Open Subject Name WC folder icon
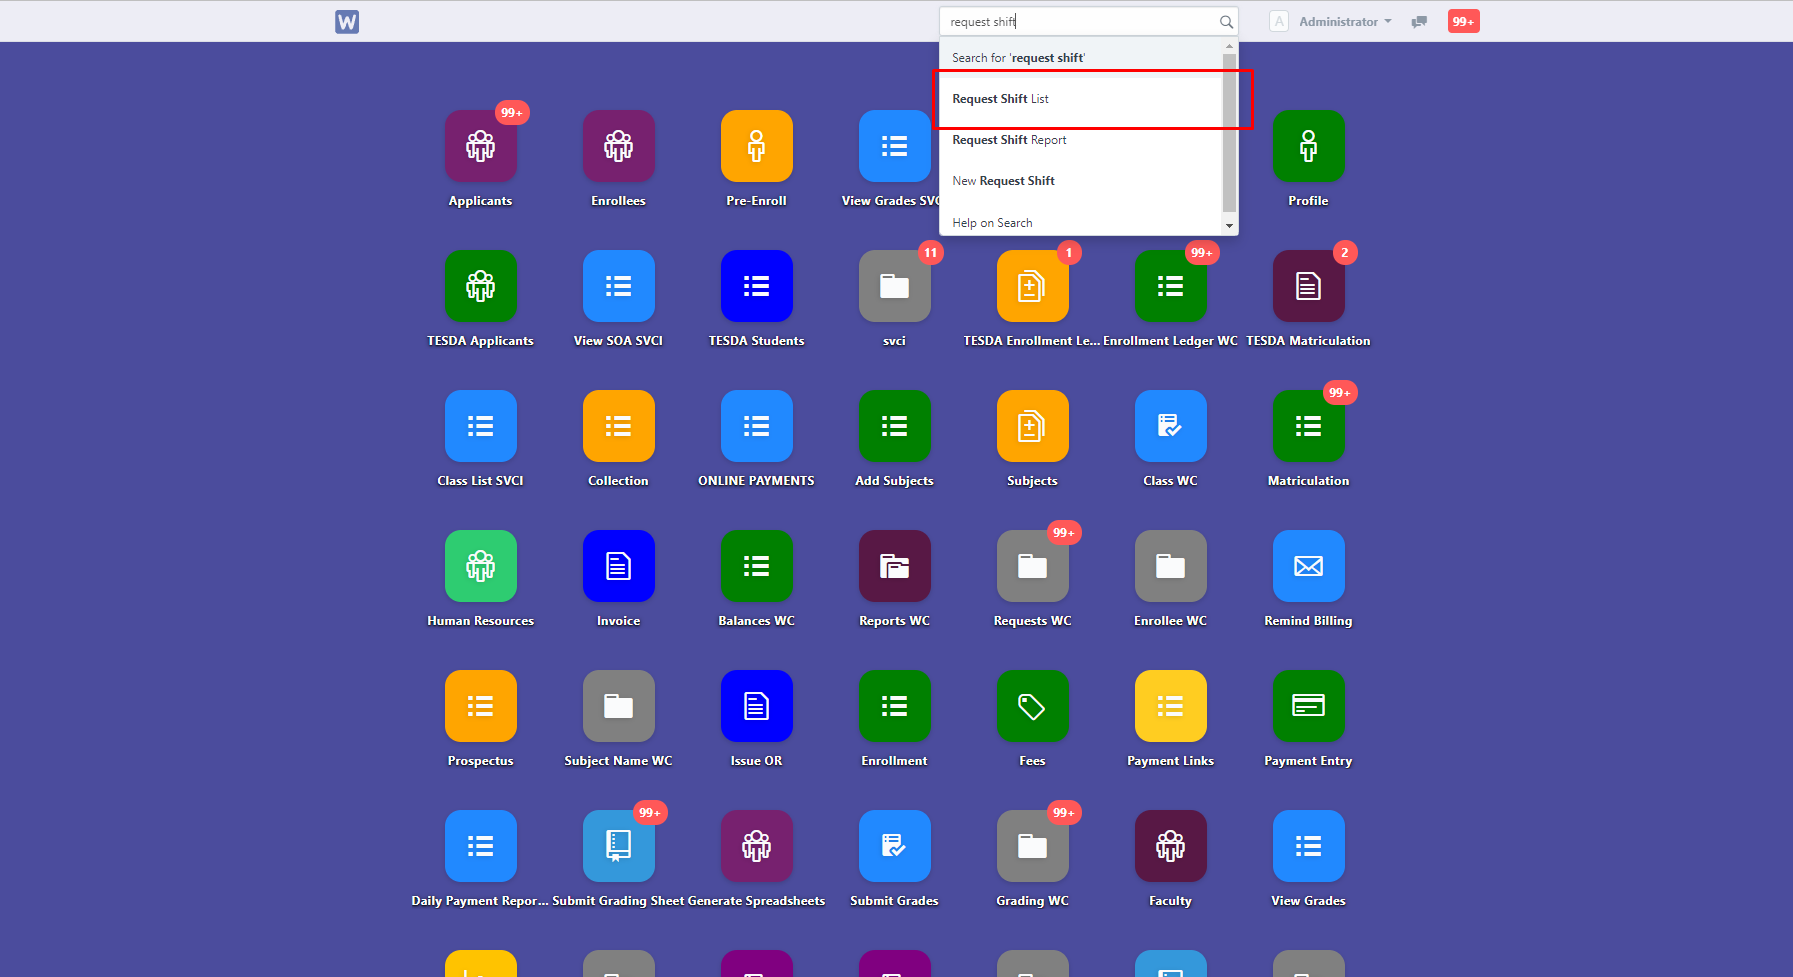This screenshot has height=977, width=1793. pyautogui.click(x=619, y=706)
